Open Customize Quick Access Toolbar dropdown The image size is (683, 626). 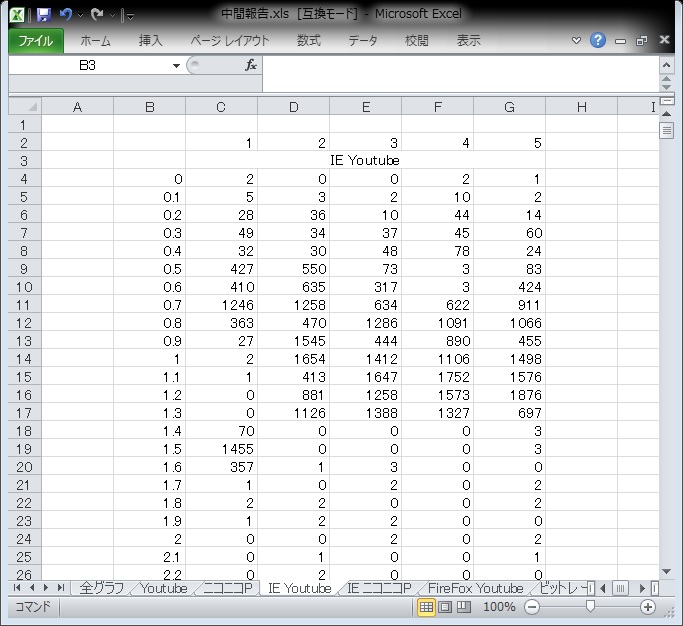(130, 16)
